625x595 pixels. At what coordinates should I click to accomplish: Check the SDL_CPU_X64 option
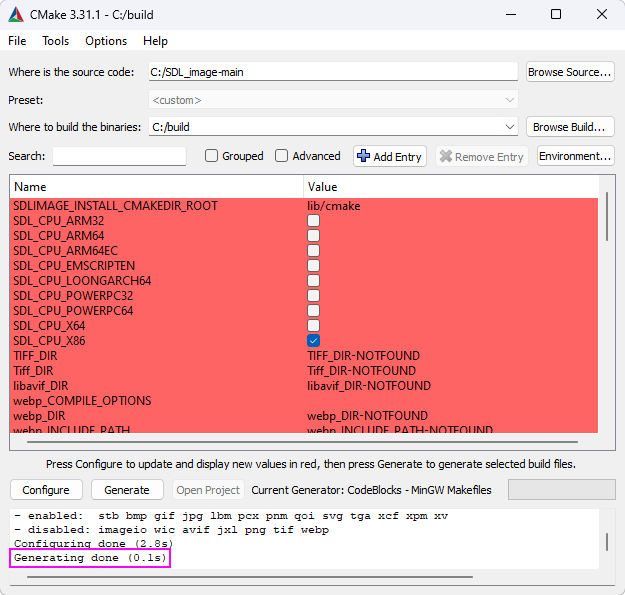pyautogui.click(x=313, y=326)
